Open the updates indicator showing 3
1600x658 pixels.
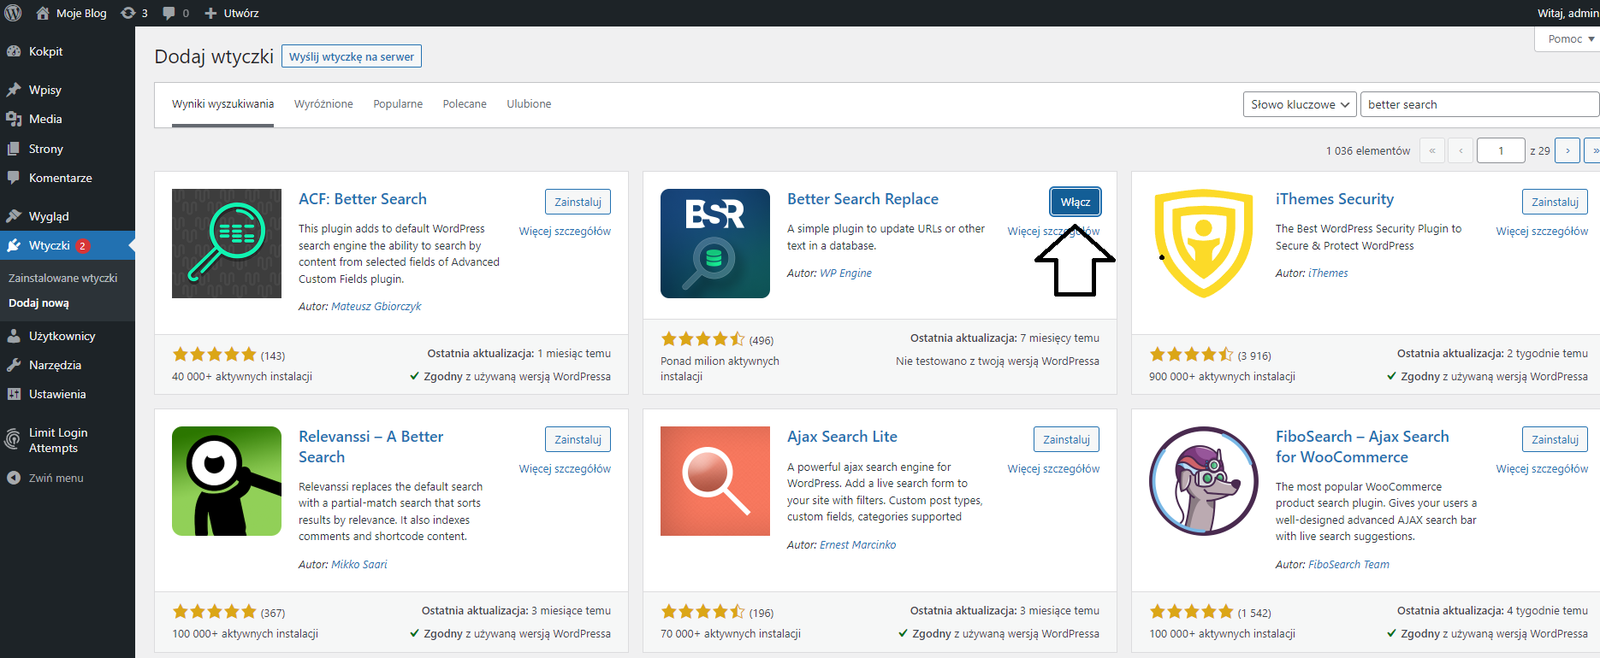134,13
